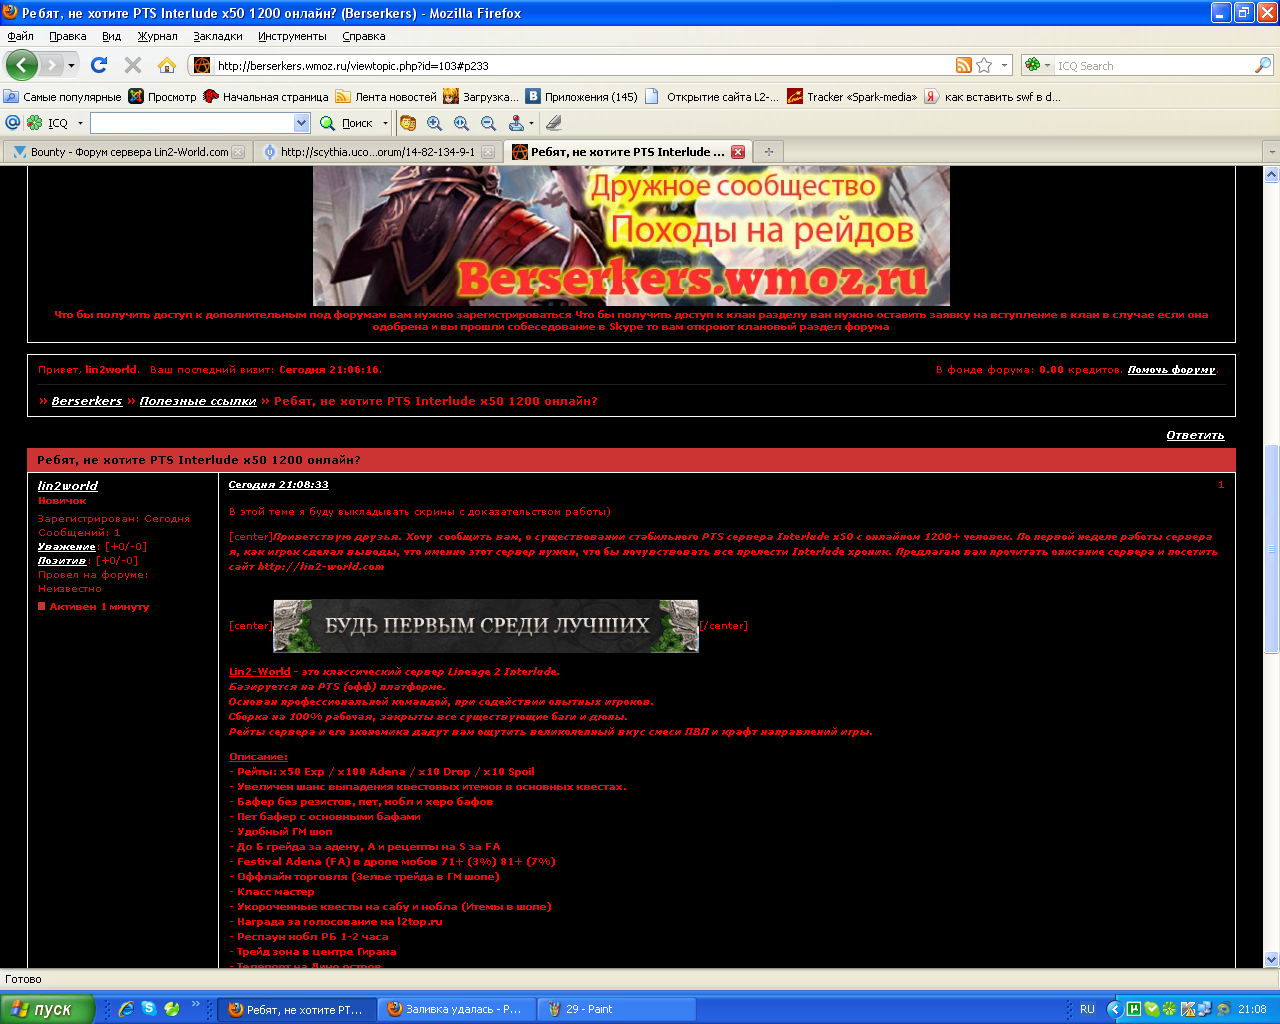The image size is (1280, 1024).
Task: Close the scythia.uco forum tab
Action: click(488, 152)
